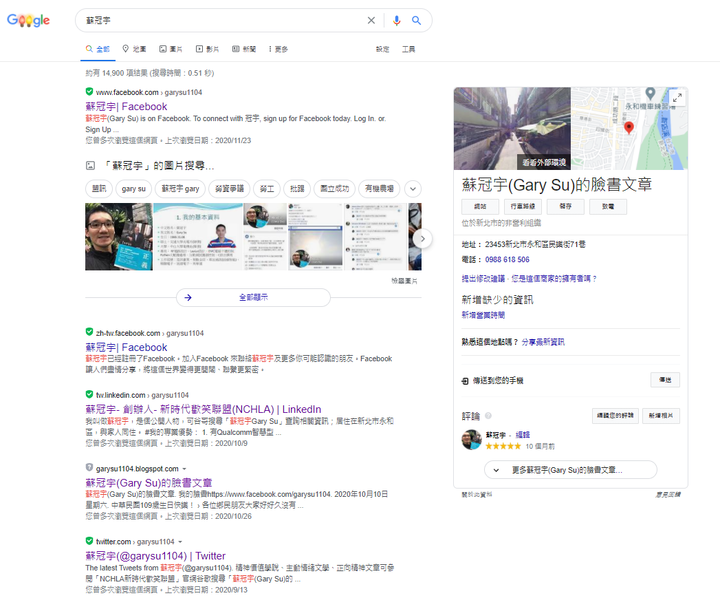Click 儲存 (Save) button in panel
The width and height of the screenshot is (720, 609).
pyautogui.click(x=565, y=207)
